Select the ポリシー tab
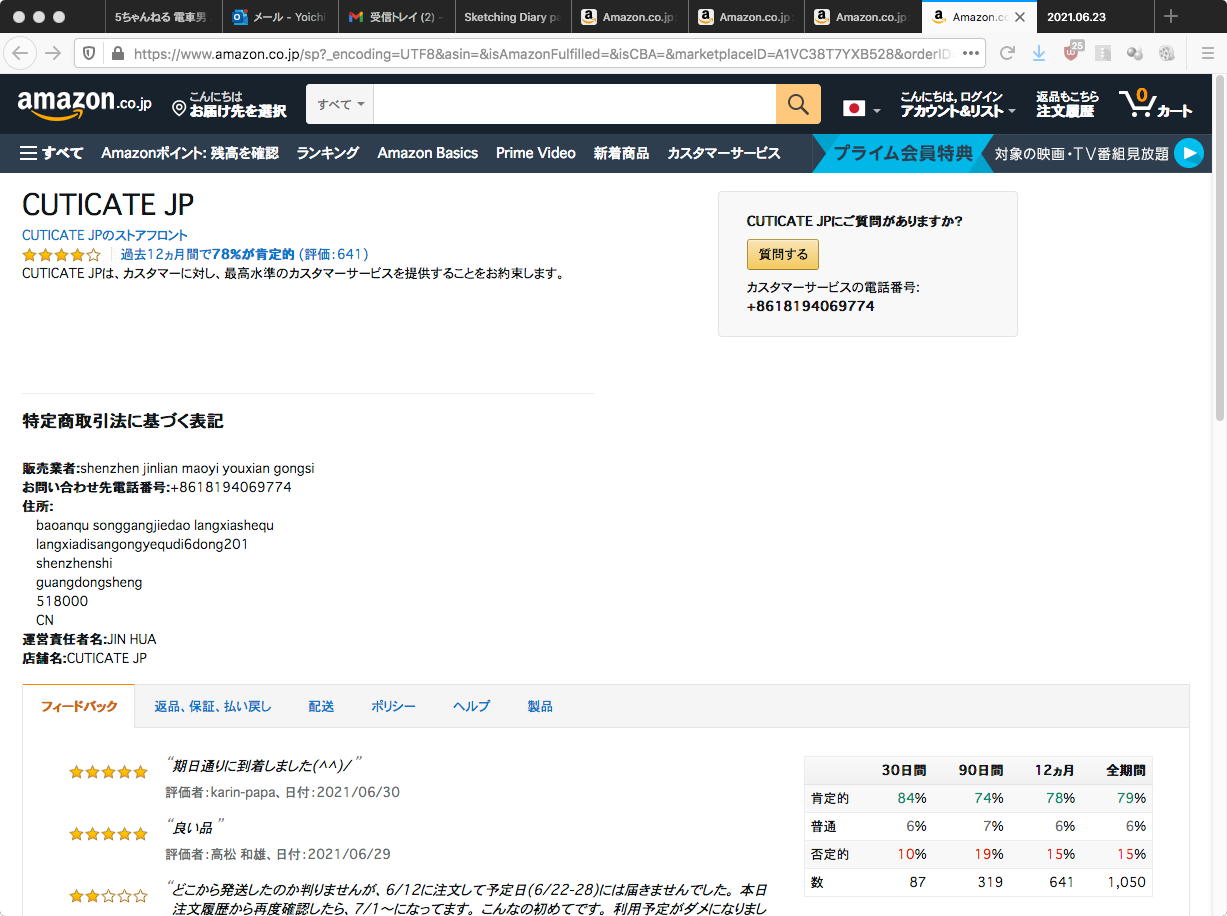This screenshot has height=916, width=1227. point(393,706)
